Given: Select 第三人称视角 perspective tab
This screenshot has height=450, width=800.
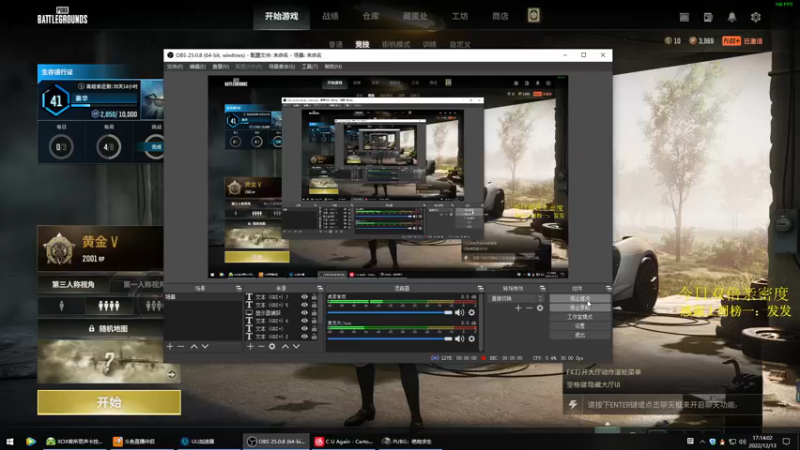Looking at the screenshot, I should (x=73, y=285).
